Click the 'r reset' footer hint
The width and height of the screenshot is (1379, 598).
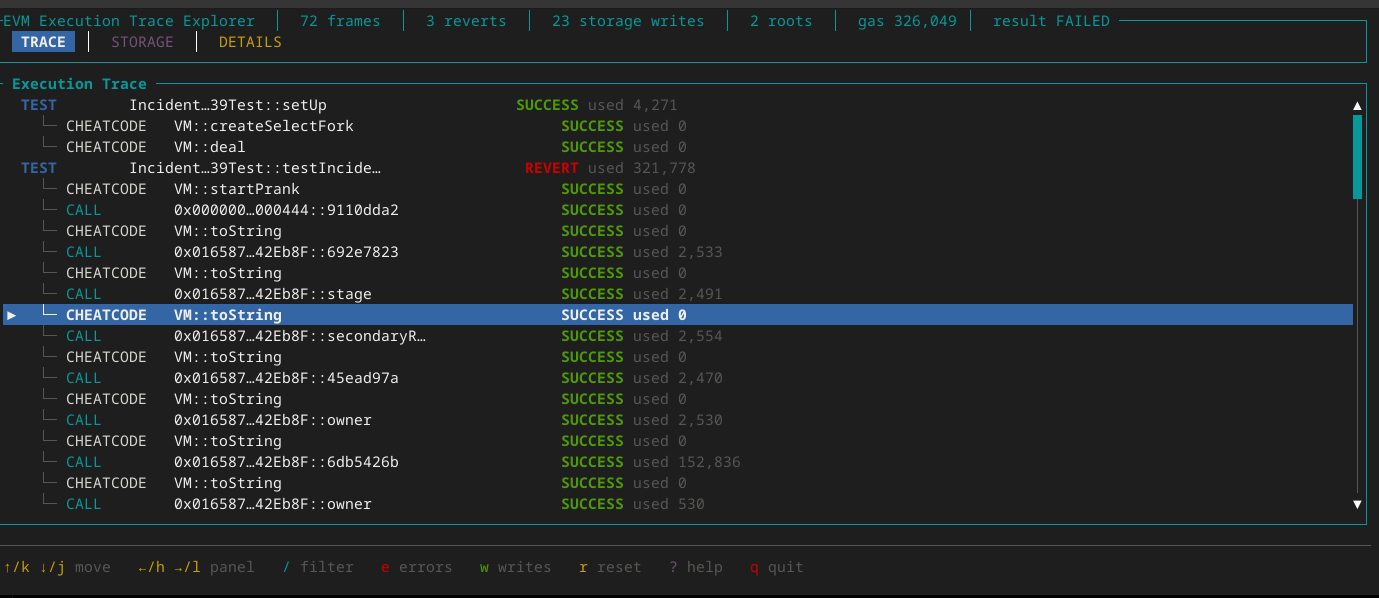[610, 567]
